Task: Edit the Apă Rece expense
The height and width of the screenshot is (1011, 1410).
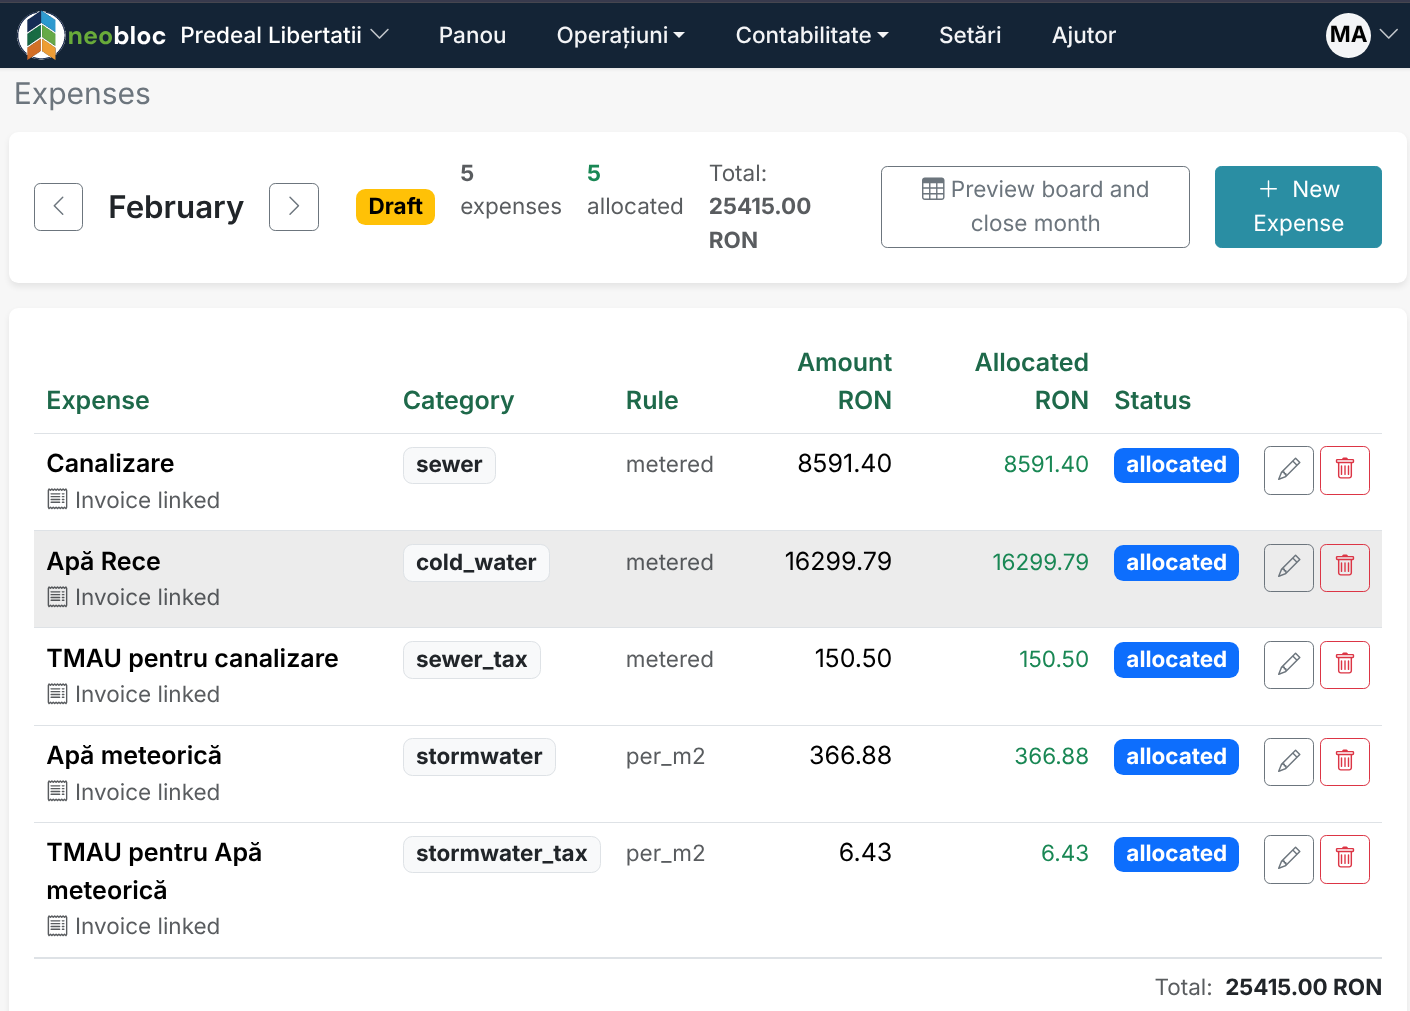Action: (1289, 567)
